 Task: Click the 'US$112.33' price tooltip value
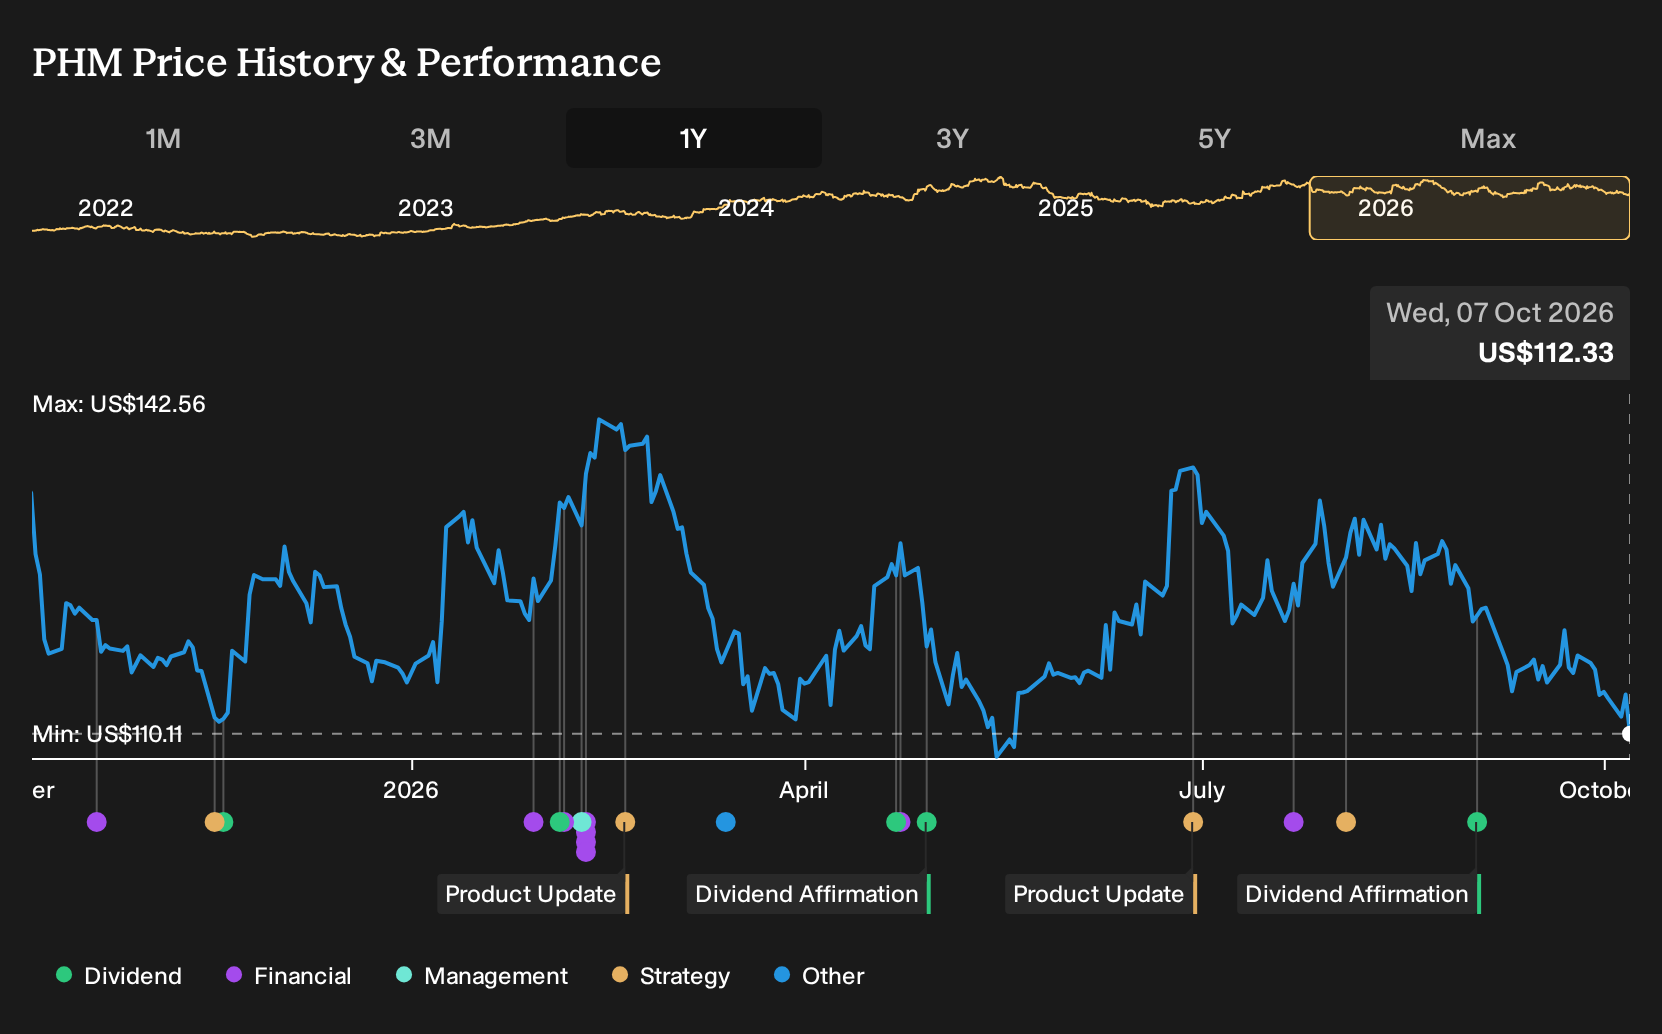click(1546, 353)
